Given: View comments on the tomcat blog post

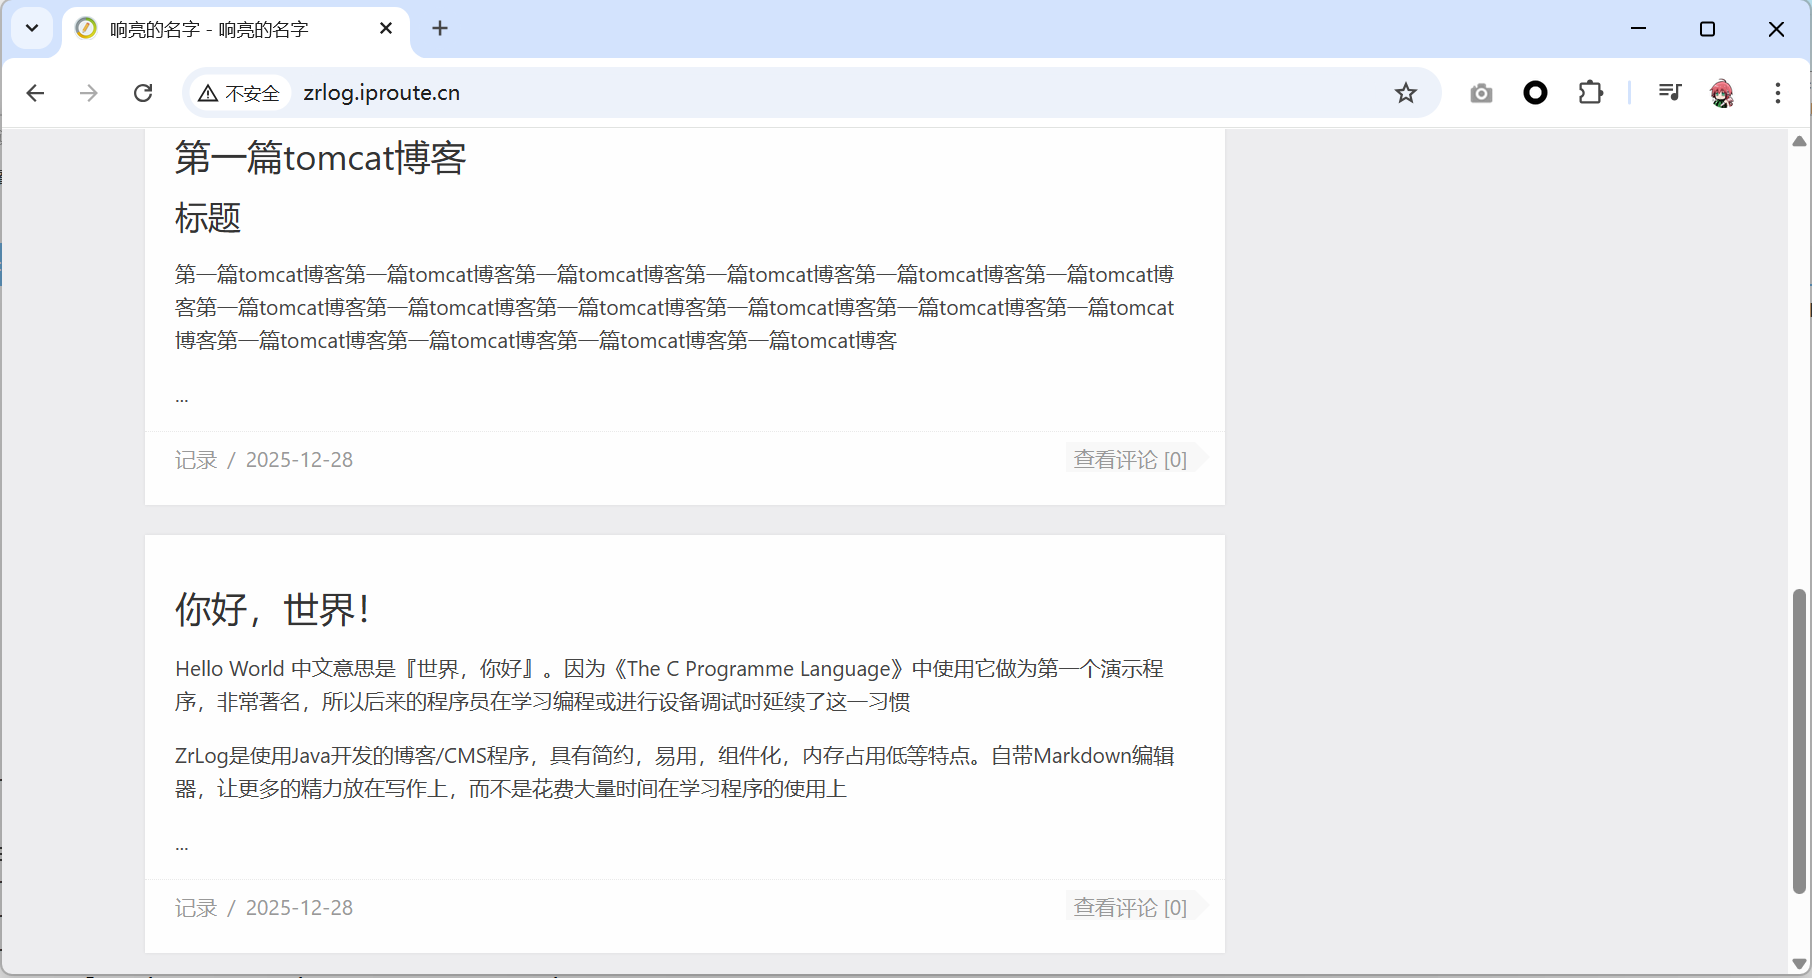Looking at the screenshot, I should pos(1130,460).
